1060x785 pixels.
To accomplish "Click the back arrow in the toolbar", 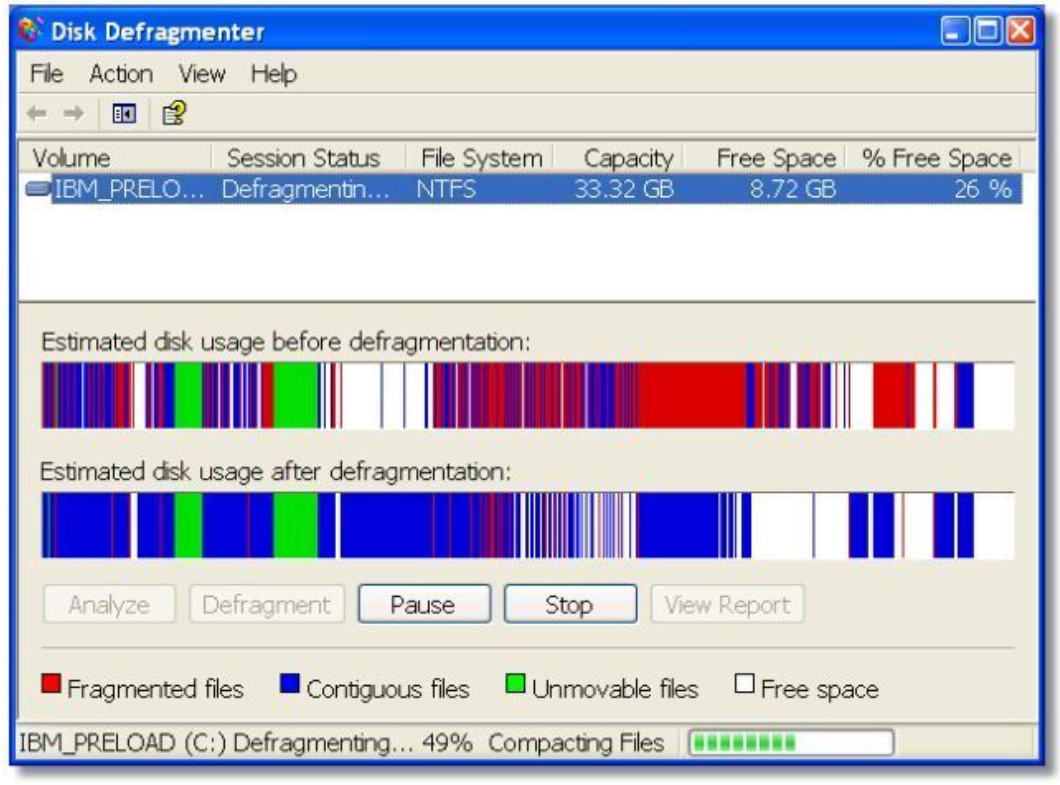I will click(x=37, y=114).
